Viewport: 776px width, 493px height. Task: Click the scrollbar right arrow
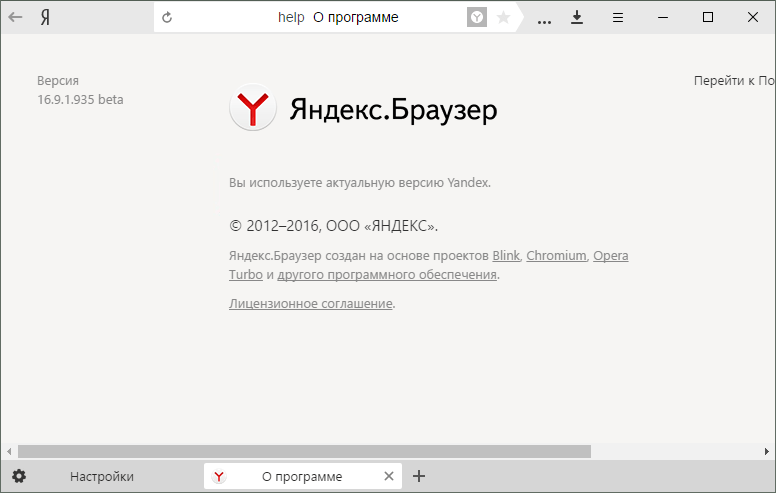[x=767, y=451]
